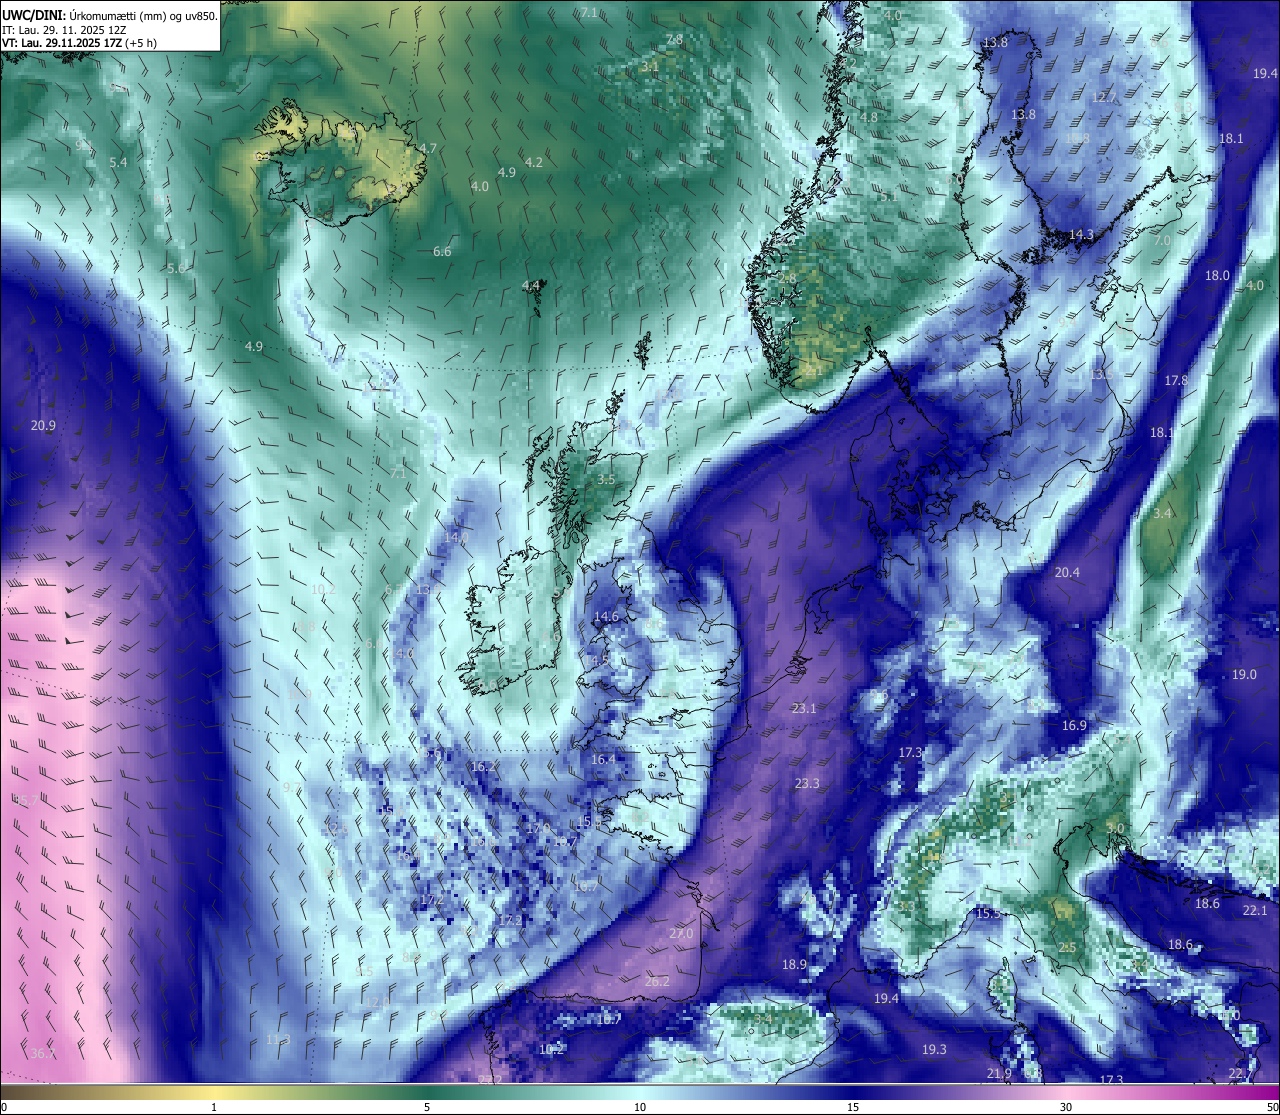The image size is (1280, 1115).
Task: Click the 16.9 value north of the Alps
Action: click(x=1074, y=725)
